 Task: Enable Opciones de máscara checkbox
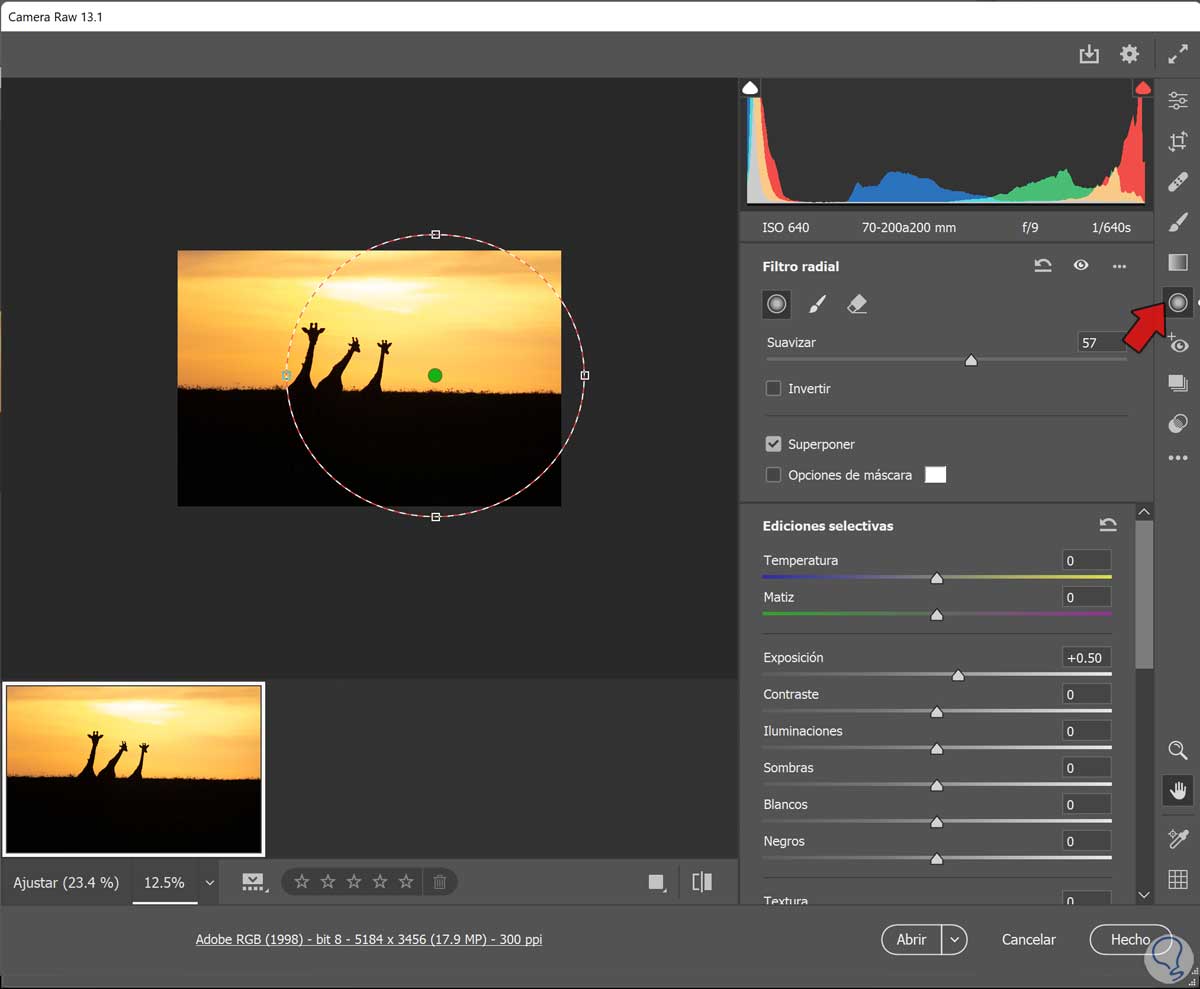773,475
